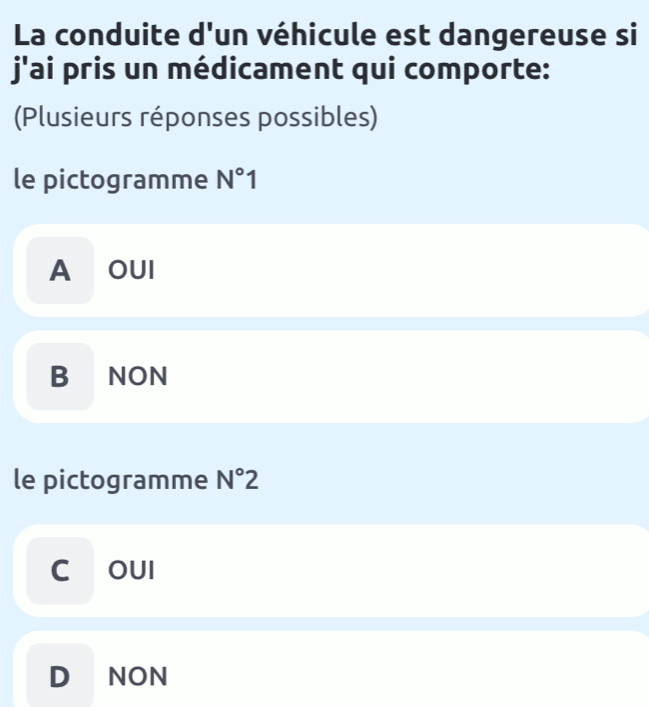The width and height of the screenshot is (649, 707).
Task: Select answer D NON for pictogramme N°2
Action: (330, 676)
